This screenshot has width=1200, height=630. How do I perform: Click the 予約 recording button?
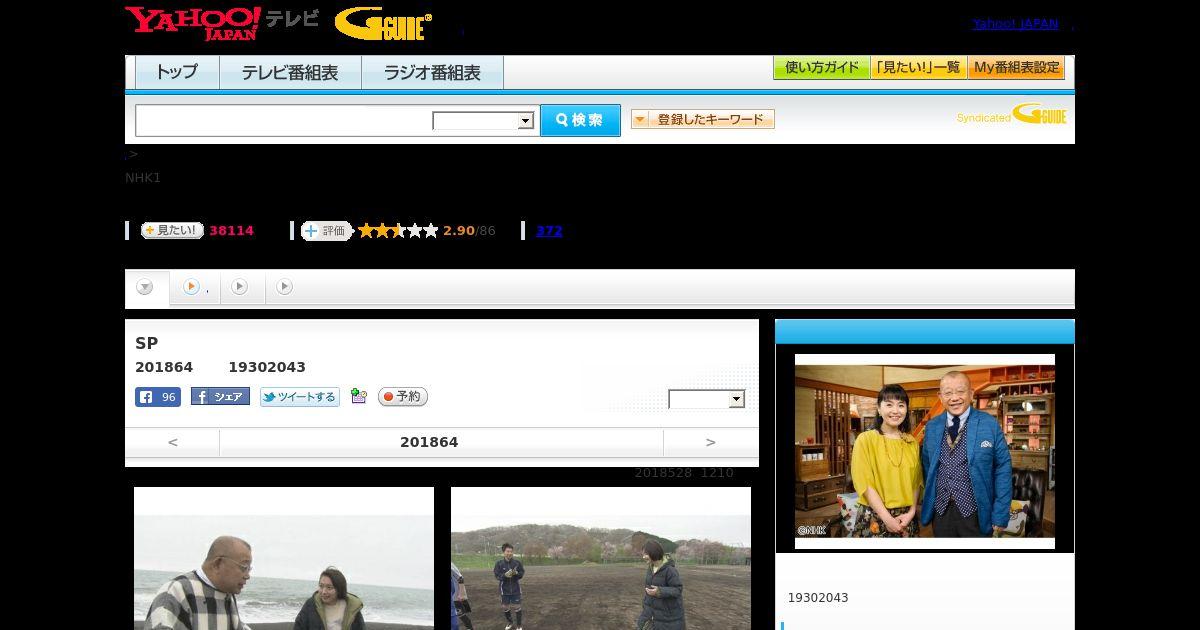[x=403, y=397]
